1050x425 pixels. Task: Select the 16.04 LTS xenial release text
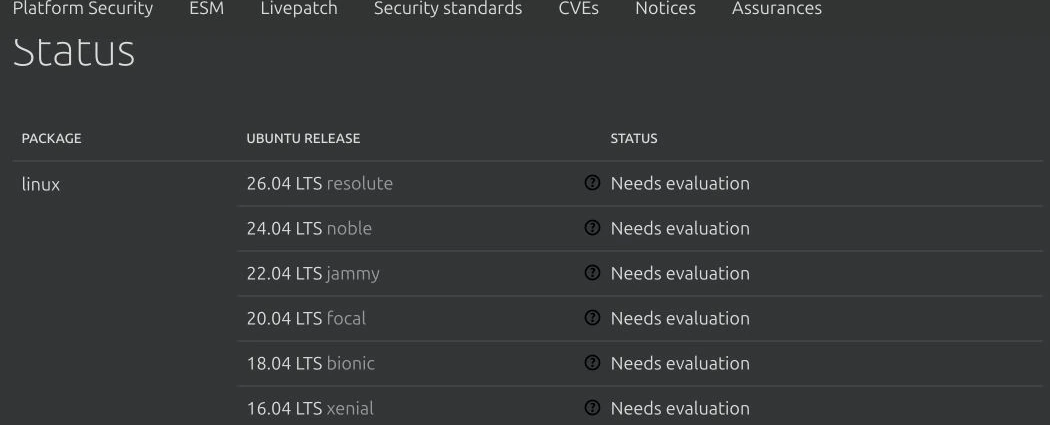[x=310, y=408]
